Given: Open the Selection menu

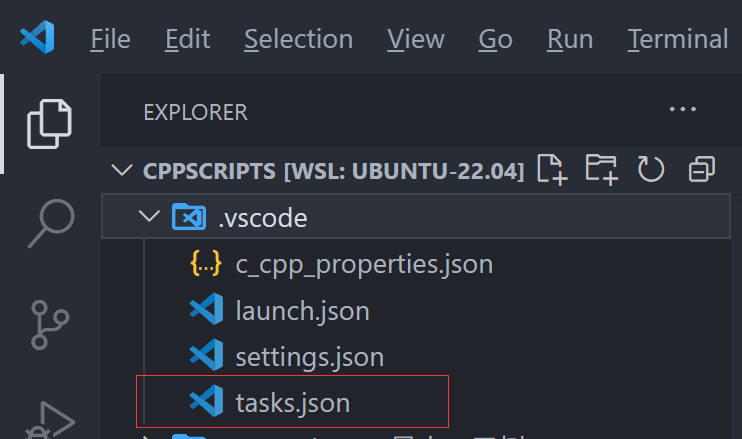Looking at the screenshot, I should 299,39.
